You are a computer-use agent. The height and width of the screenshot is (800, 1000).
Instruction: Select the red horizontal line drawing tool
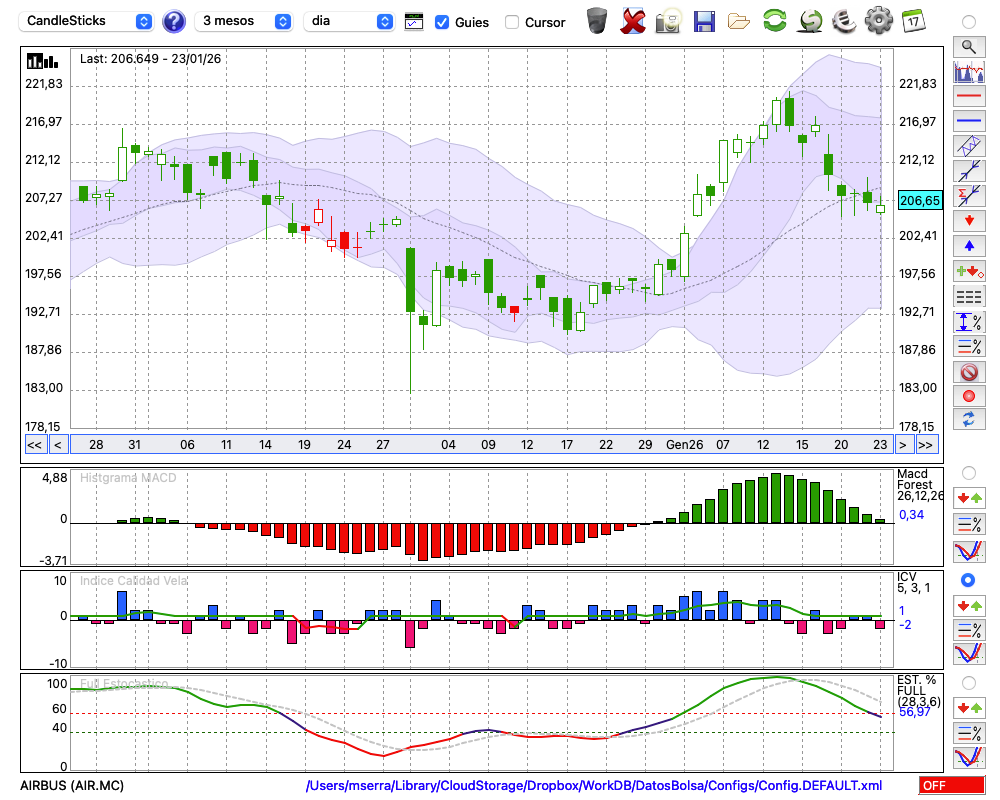point(969,97)
